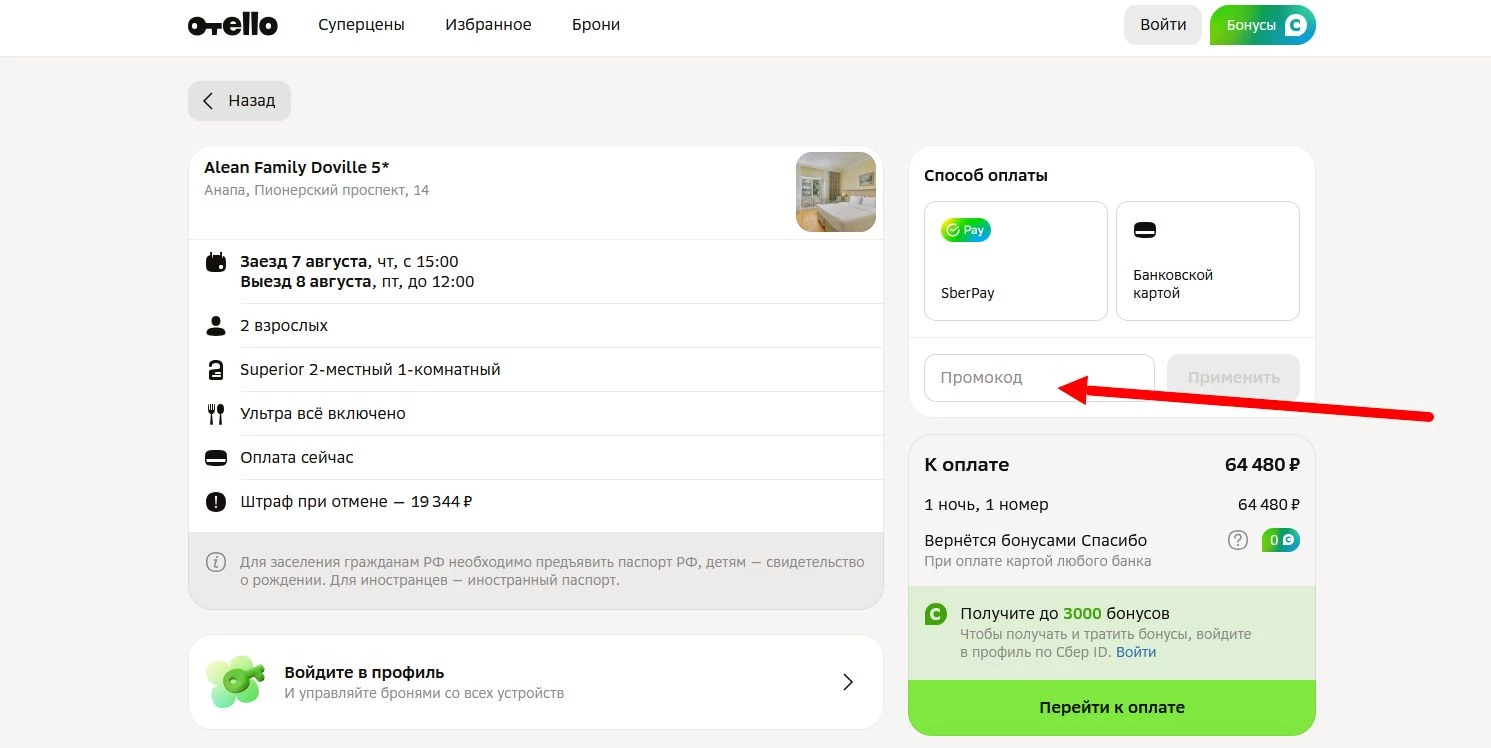This screenshot has height=748, width=1491.
Task: Click the question mark help icon
Action: coord(1238,540)
